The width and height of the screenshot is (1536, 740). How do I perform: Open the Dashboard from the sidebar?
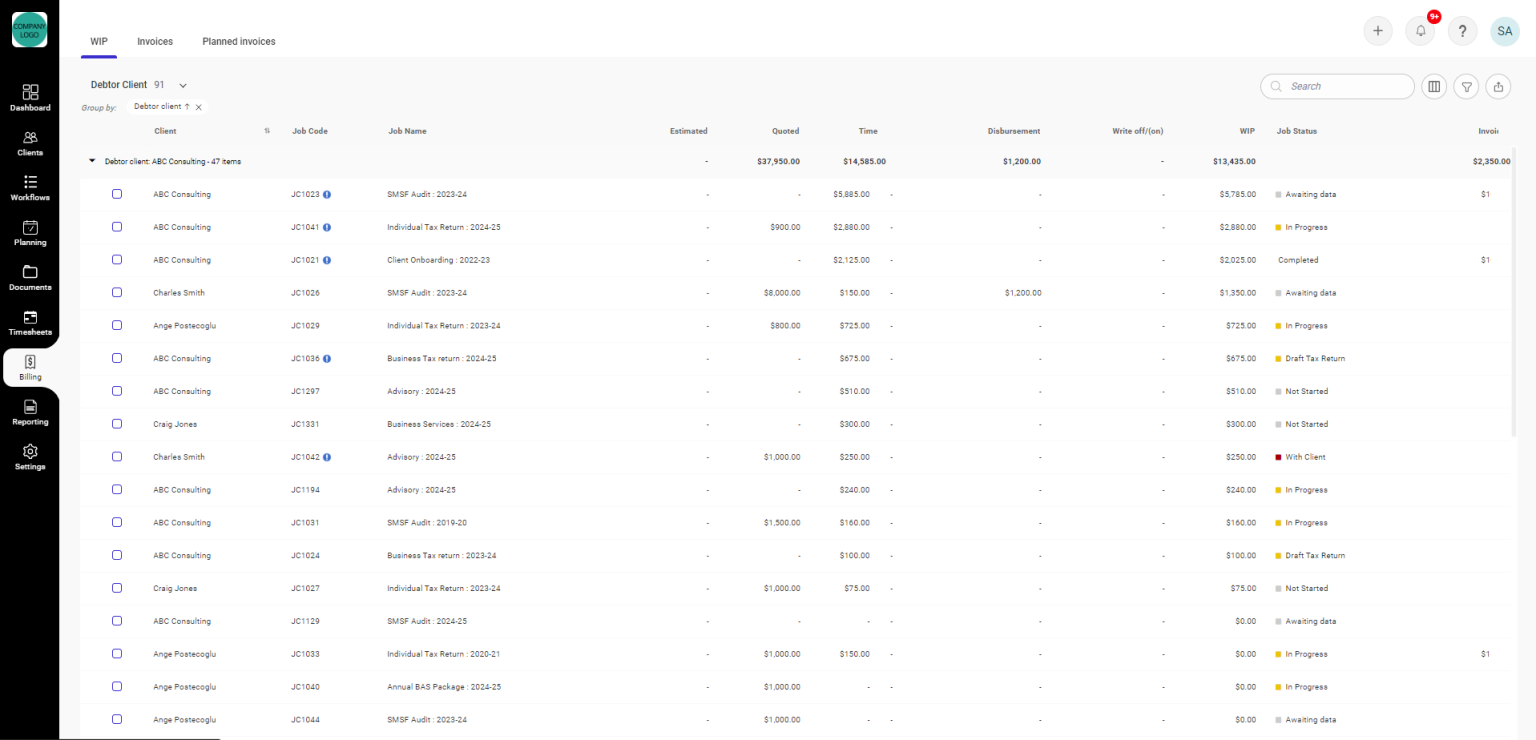(x=30, y=97)
